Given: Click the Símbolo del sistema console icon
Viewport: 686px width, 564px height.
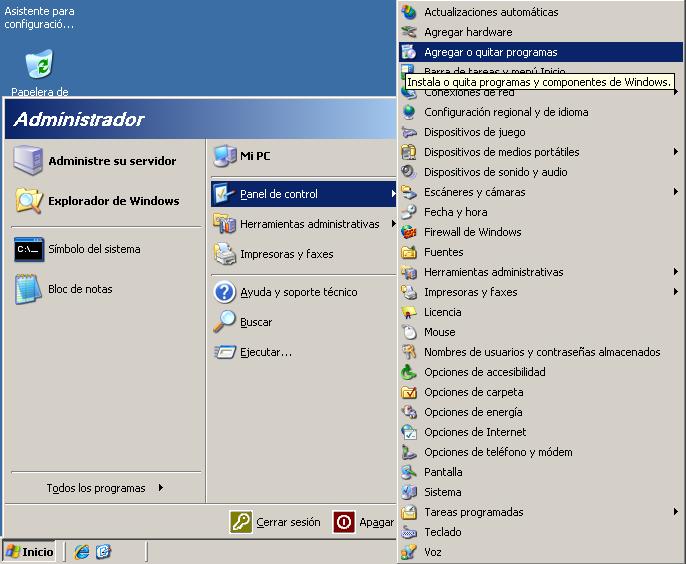Looking at the screenshot, I should pyautogui.click(x=29, y=249).
